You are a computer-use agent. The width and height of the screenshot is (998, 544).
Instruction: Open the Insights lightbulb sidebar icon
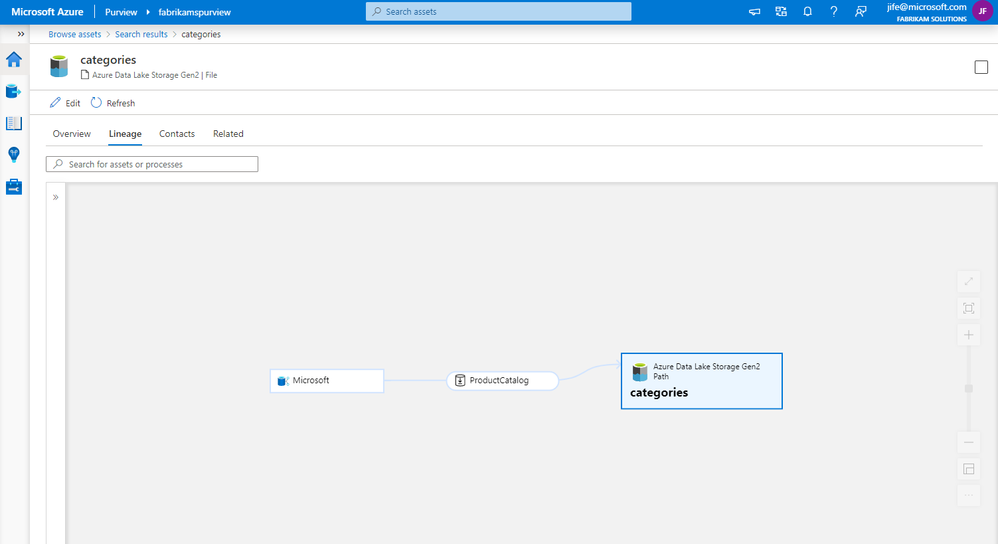(x=14, y=155)
